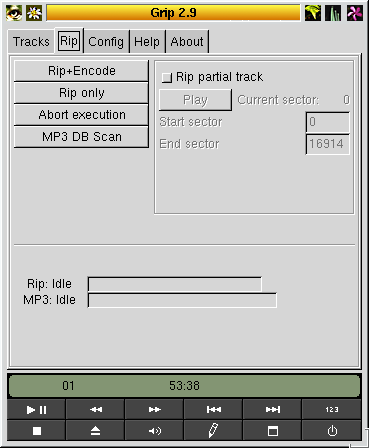Click the window-shaped icon in the bottom button row
The height and width of the screenshot is (448, 369).
coord(272,431)
